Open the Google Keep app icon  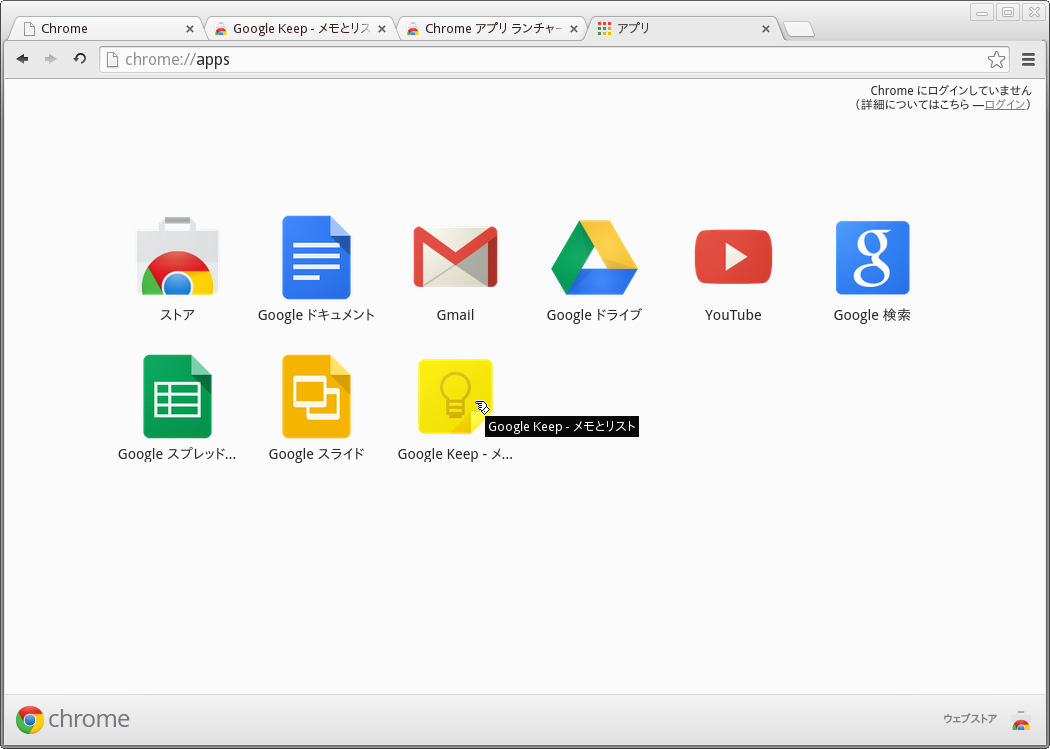pos(455,396)
